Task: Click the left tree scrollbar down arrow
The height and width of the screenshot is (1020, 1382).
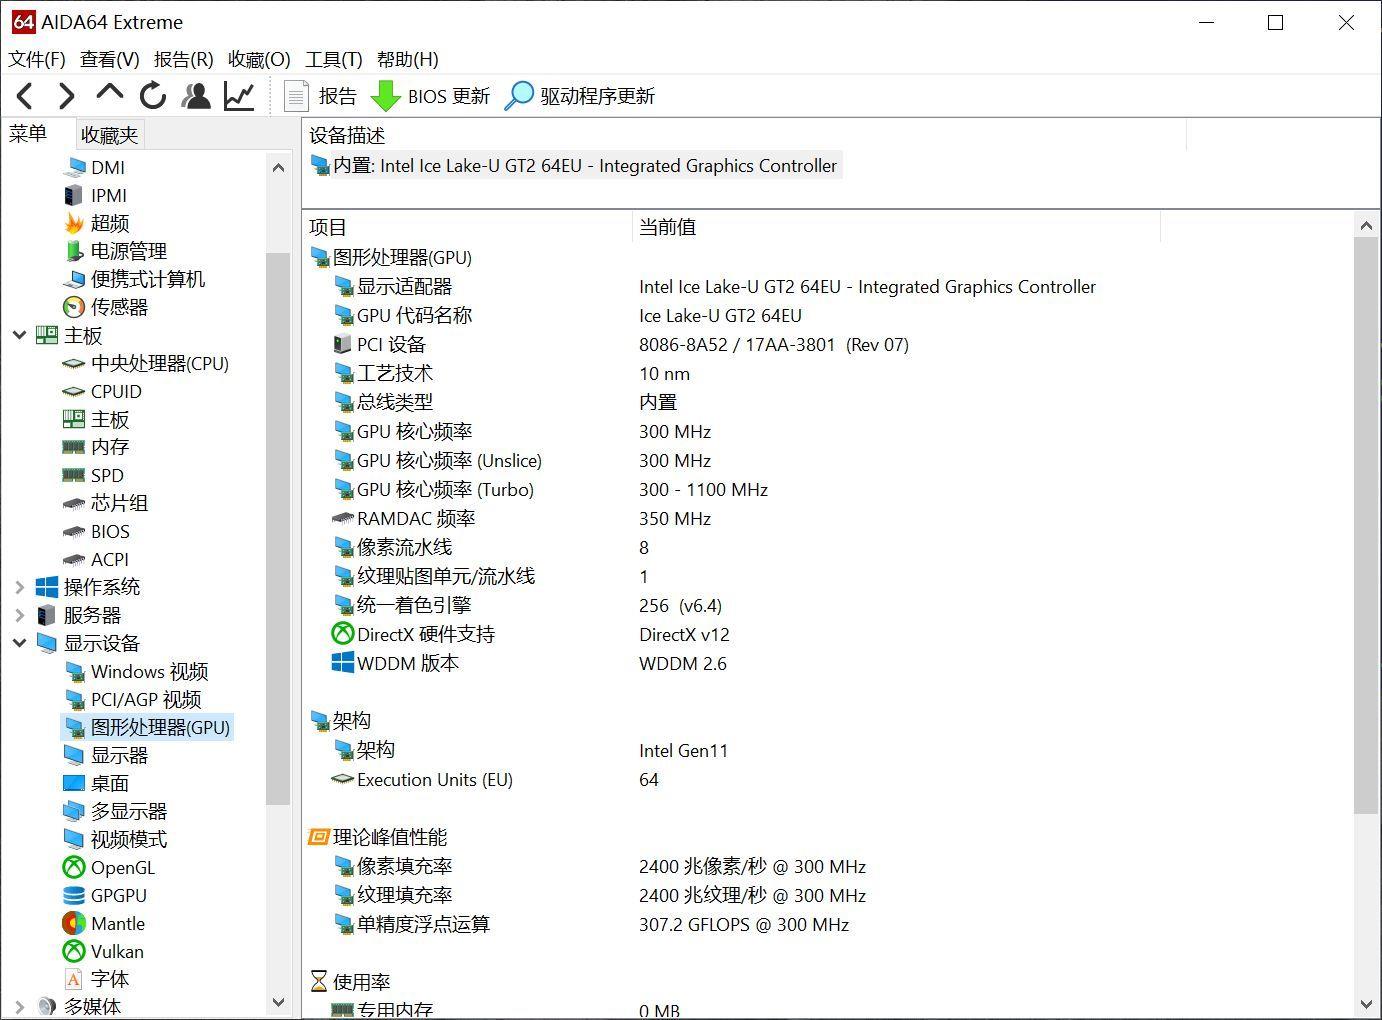Action: pyautogui.click(x=278, y=1002)
